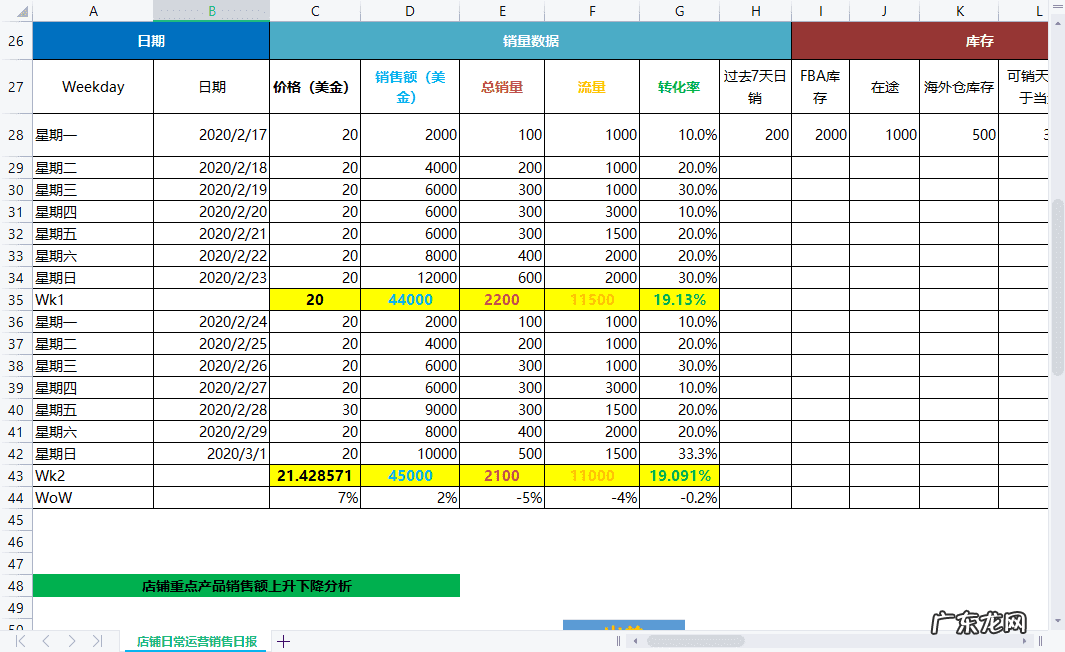Open the 店铺日常运营销售日报 sheet tab
Screen dimensions: 1065x652
pos(196,641)
